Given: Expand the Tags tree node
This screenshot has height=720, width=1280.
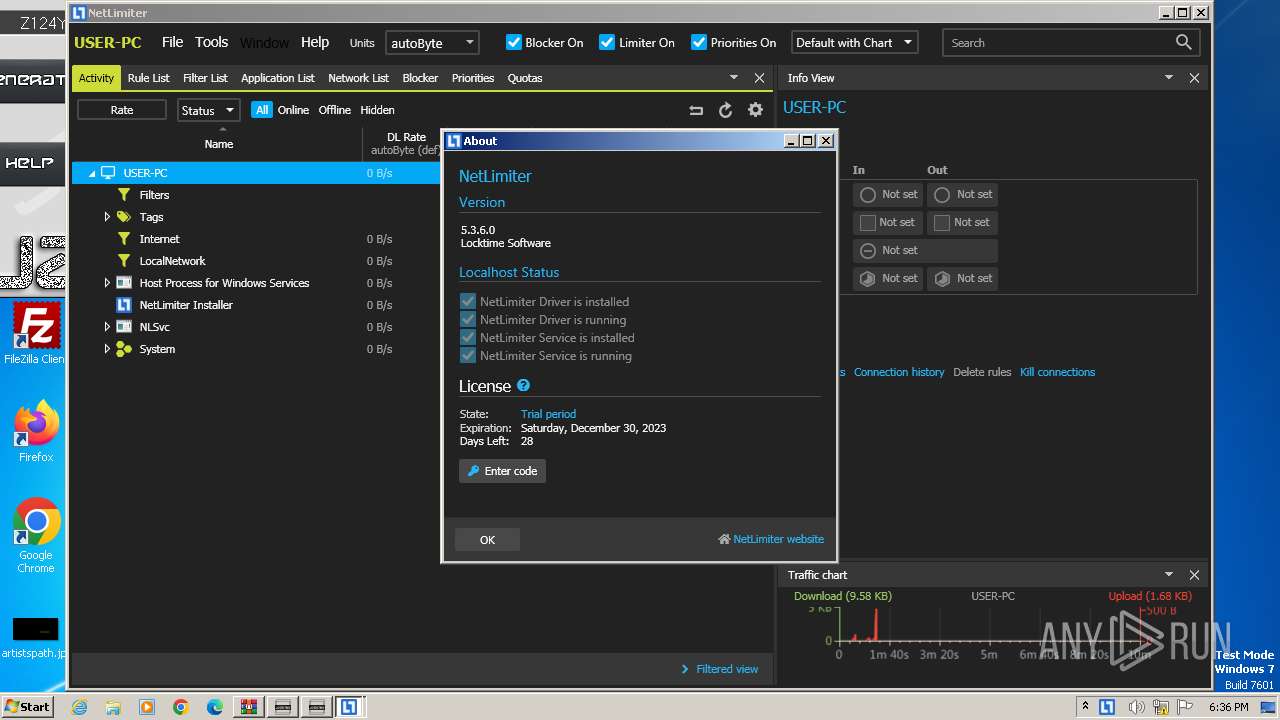Looking at the screenshot, I should coord(107,217).
